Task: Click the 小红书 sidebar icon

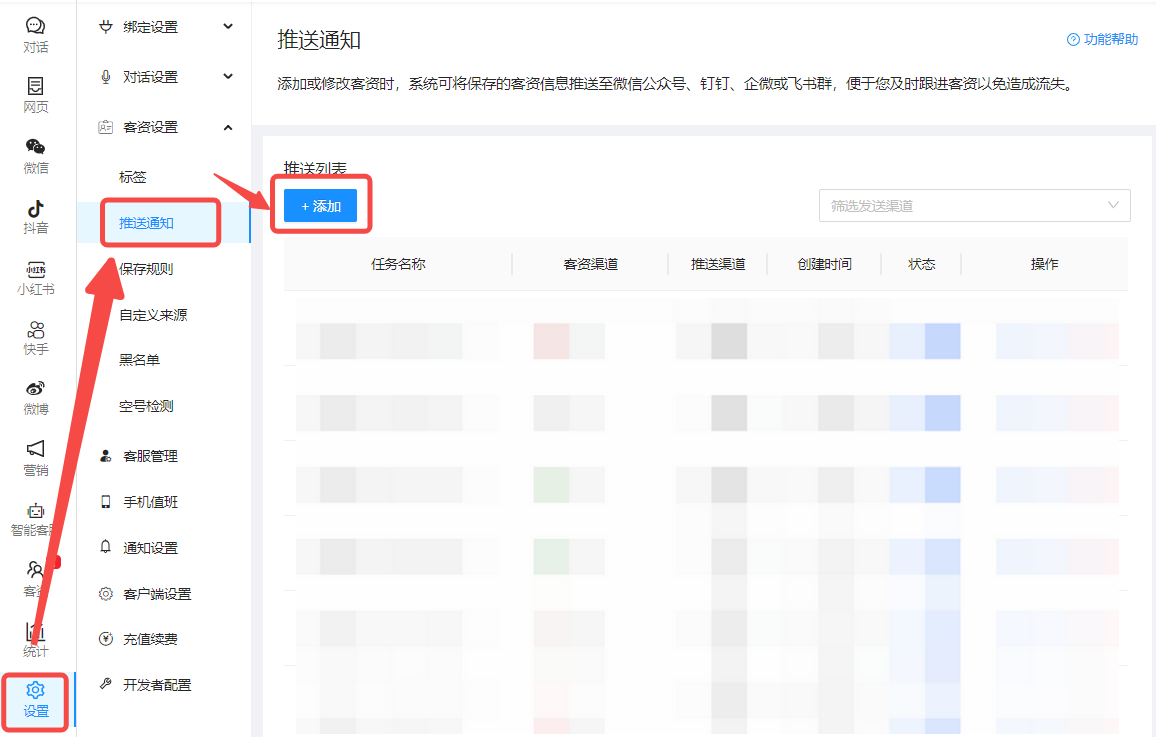Action: [35, 278]
